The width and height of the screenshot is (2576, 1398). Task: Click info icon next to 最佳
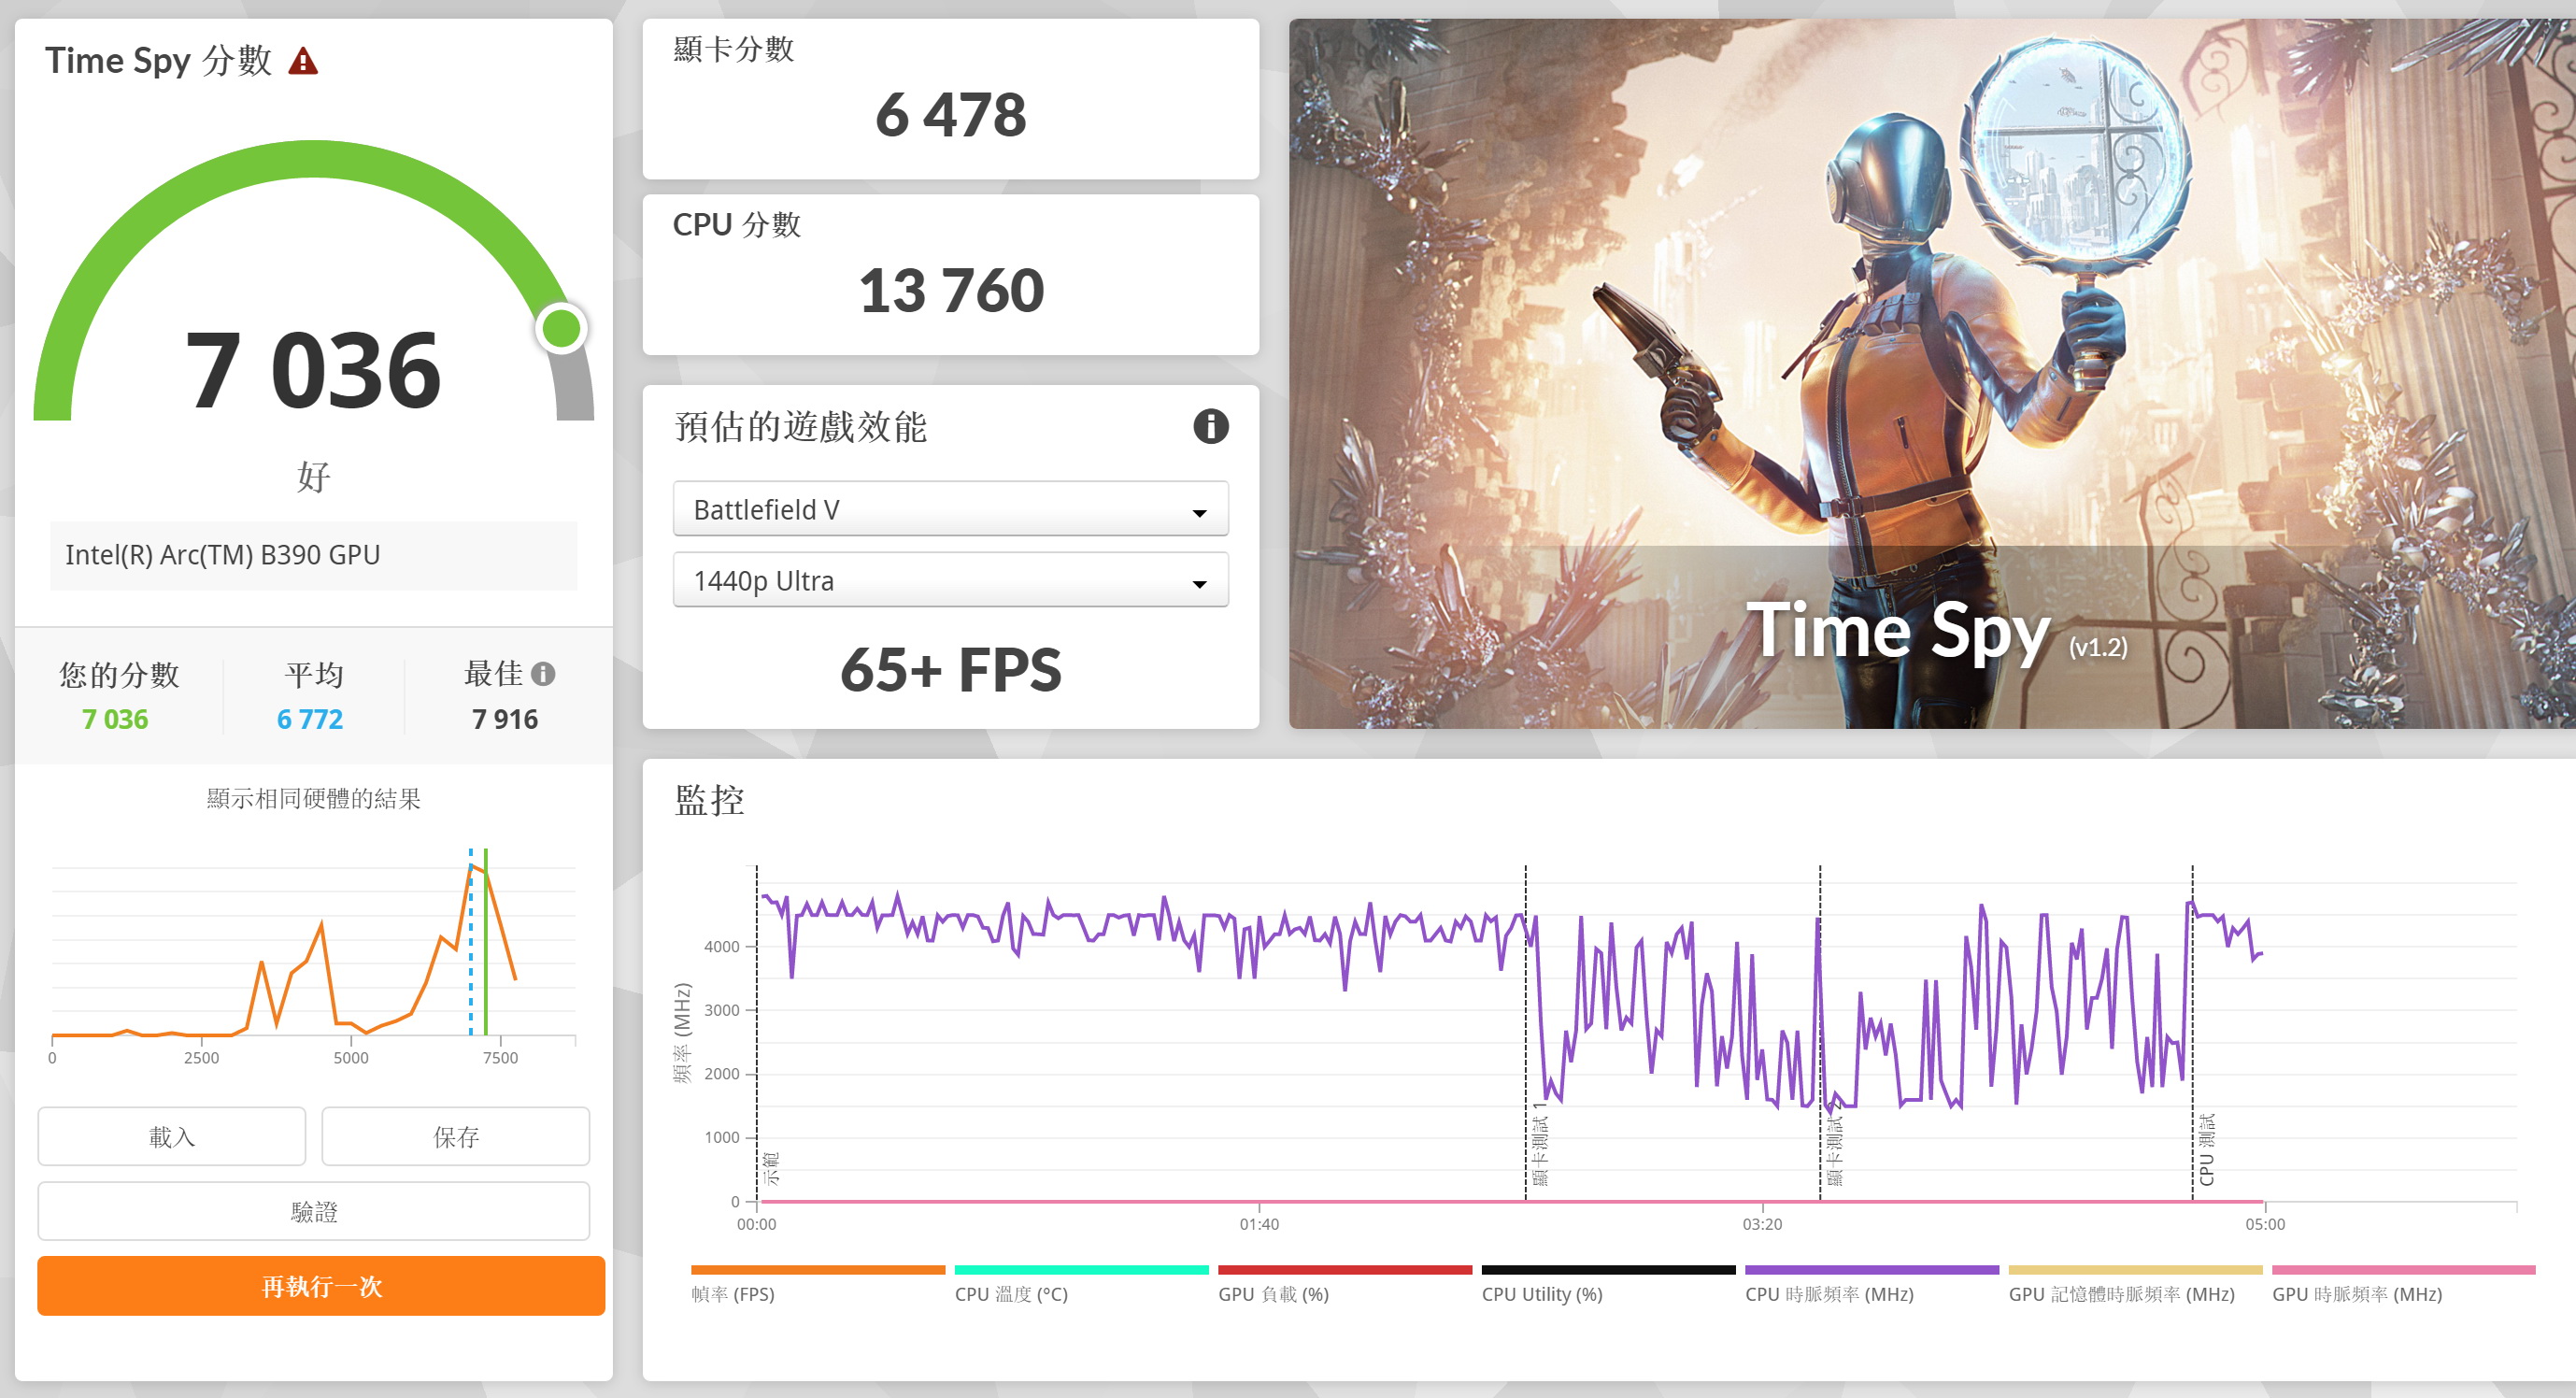543,674
